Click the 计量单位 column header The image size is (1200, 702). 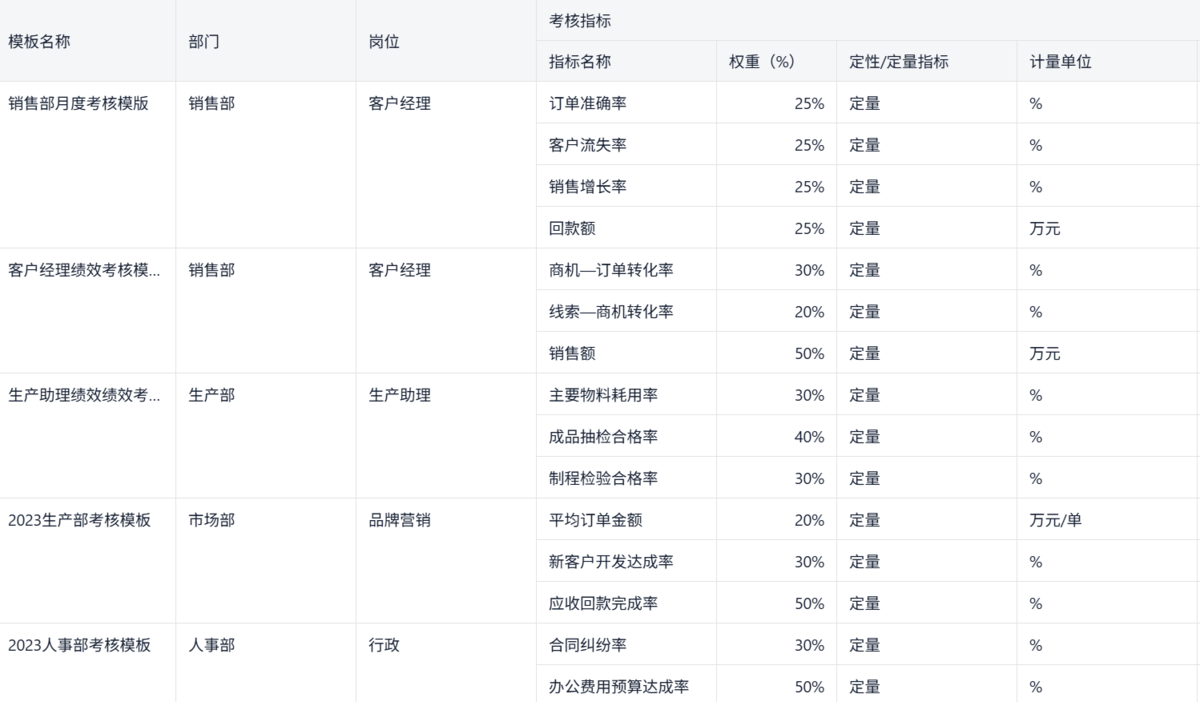coord(1060,62)
